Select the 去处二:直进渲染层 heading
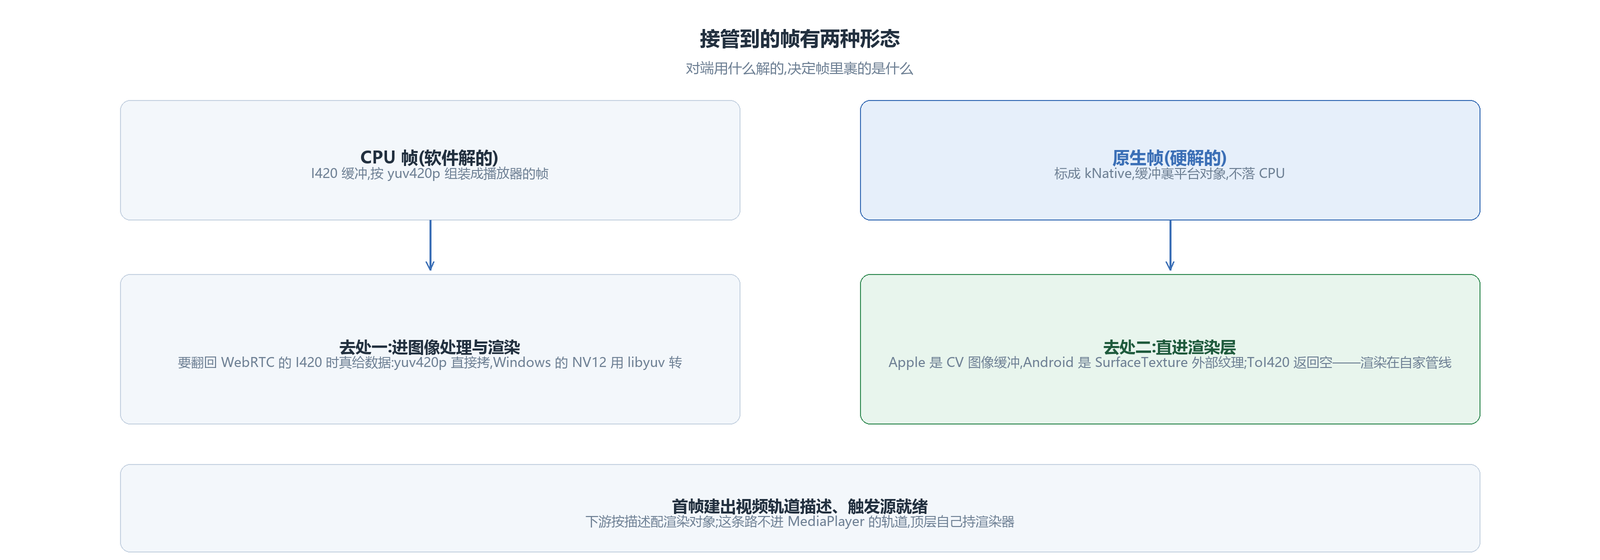This screenshot has width=1600, height=560. 1169,347
